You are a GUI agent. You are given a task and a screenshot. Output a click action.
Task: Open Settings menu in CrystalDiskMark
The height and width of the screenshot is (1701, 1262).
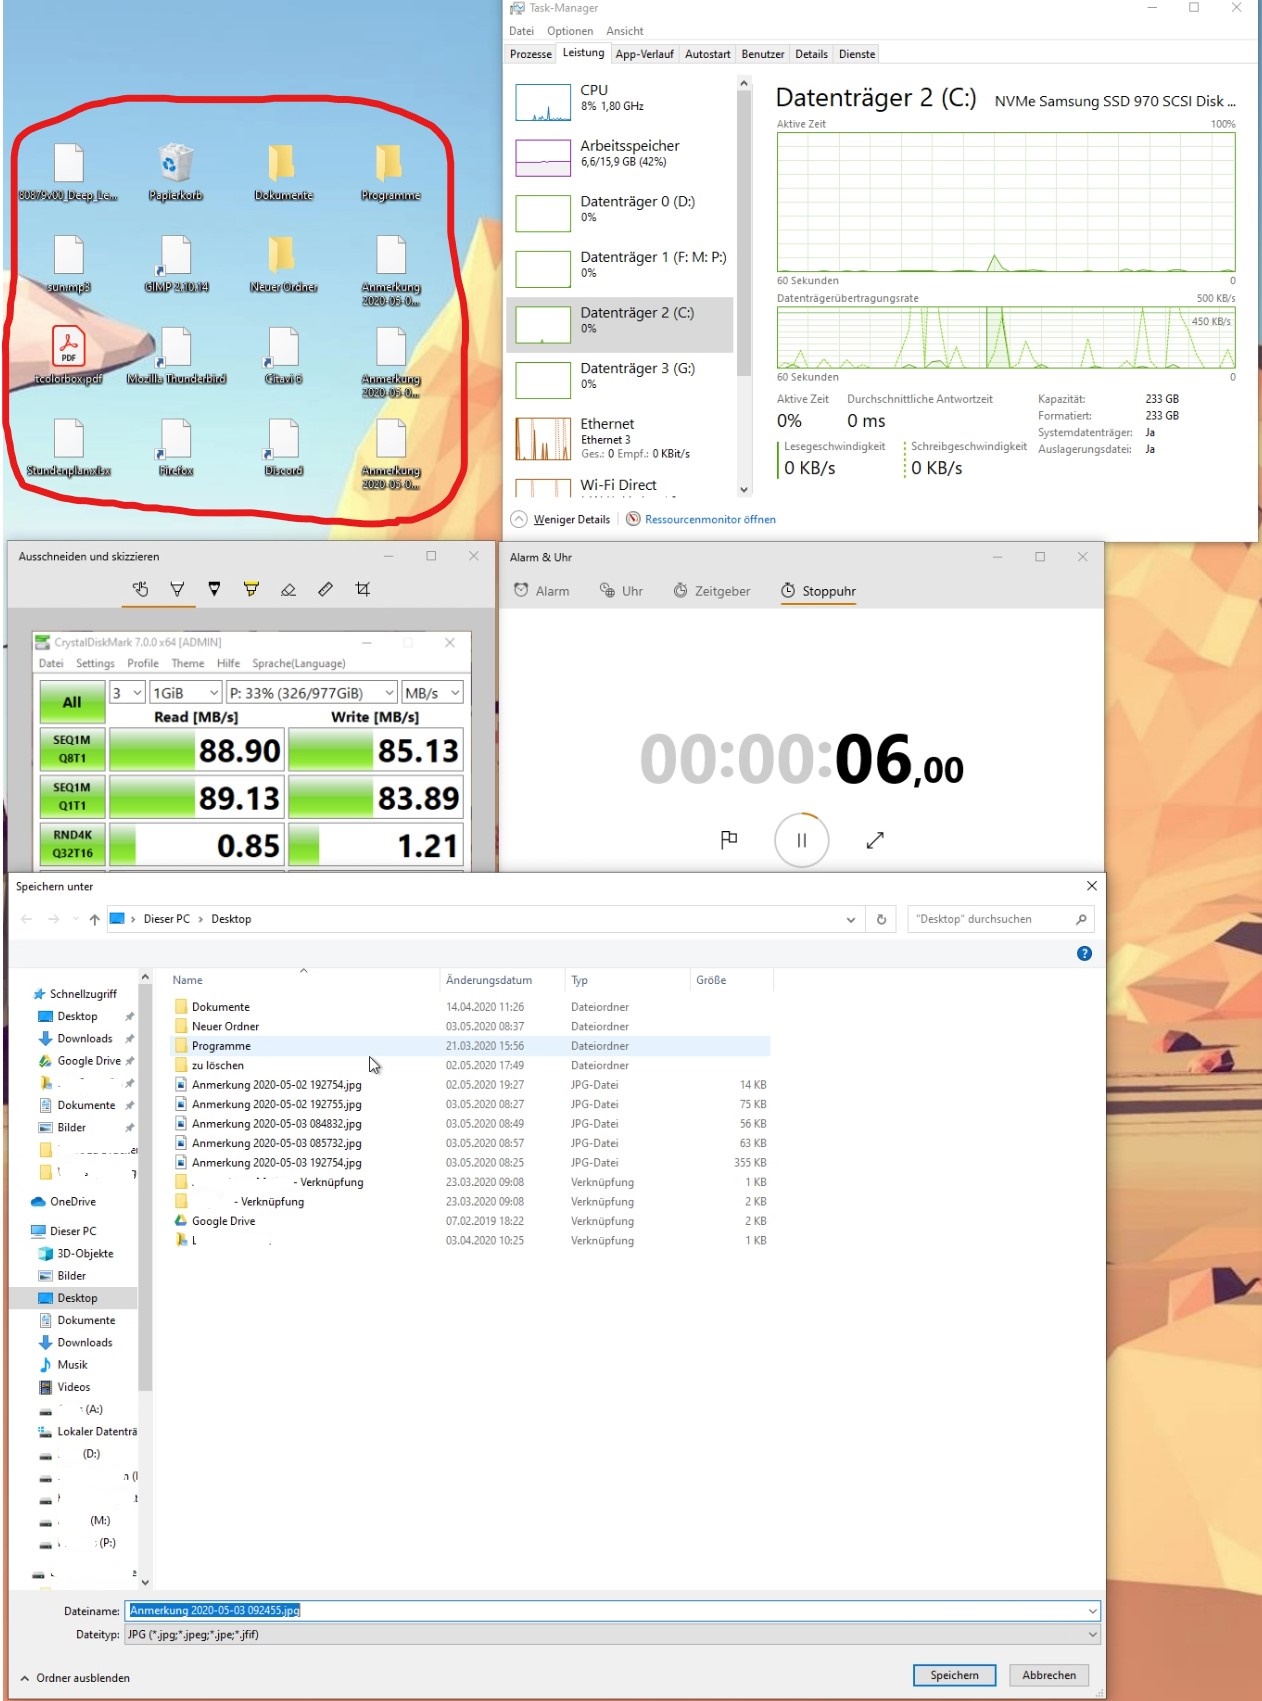[x=95, y=663]
